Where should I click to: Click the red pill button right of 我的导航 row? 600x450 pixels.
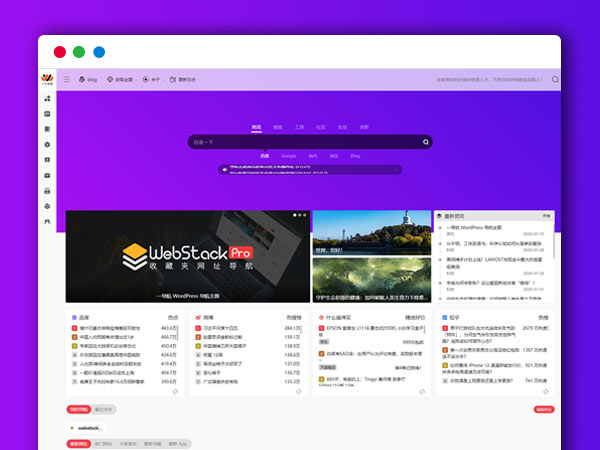544,409
